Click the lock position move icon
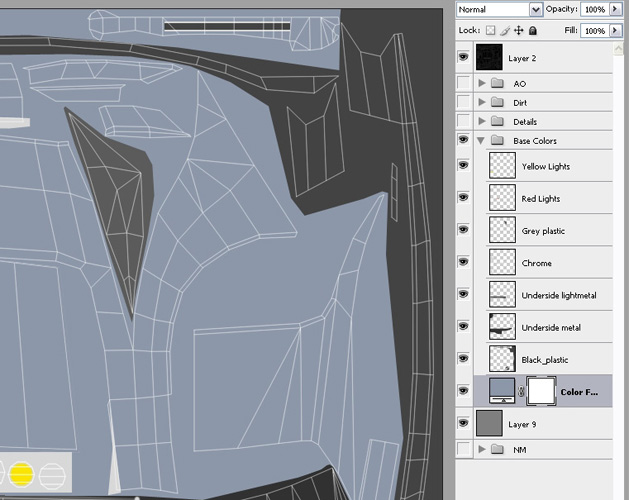This screenshot has width=629, height=500. (519, 31)
